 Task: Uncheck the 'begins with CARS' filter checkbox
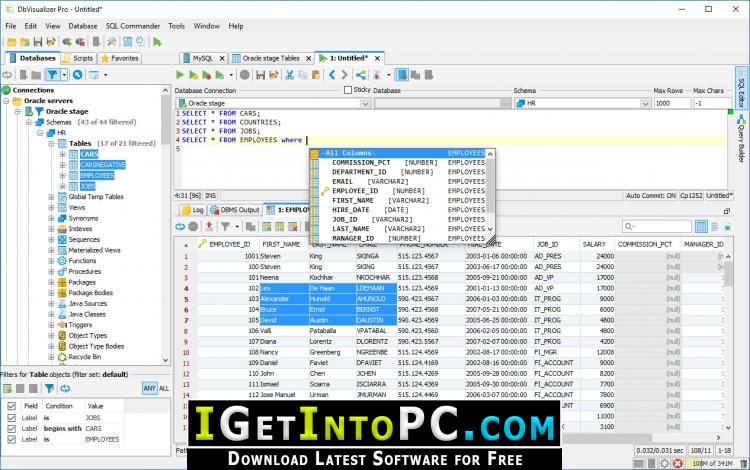tap(11, 429)
